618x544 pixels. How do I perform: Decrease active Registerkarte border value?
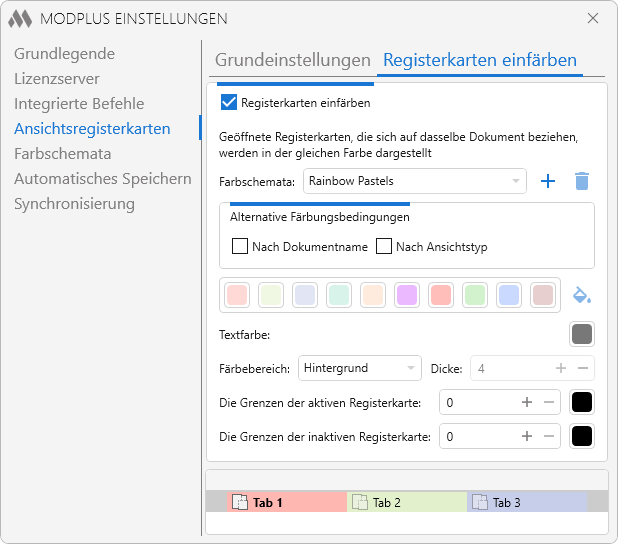pos(549,402)
